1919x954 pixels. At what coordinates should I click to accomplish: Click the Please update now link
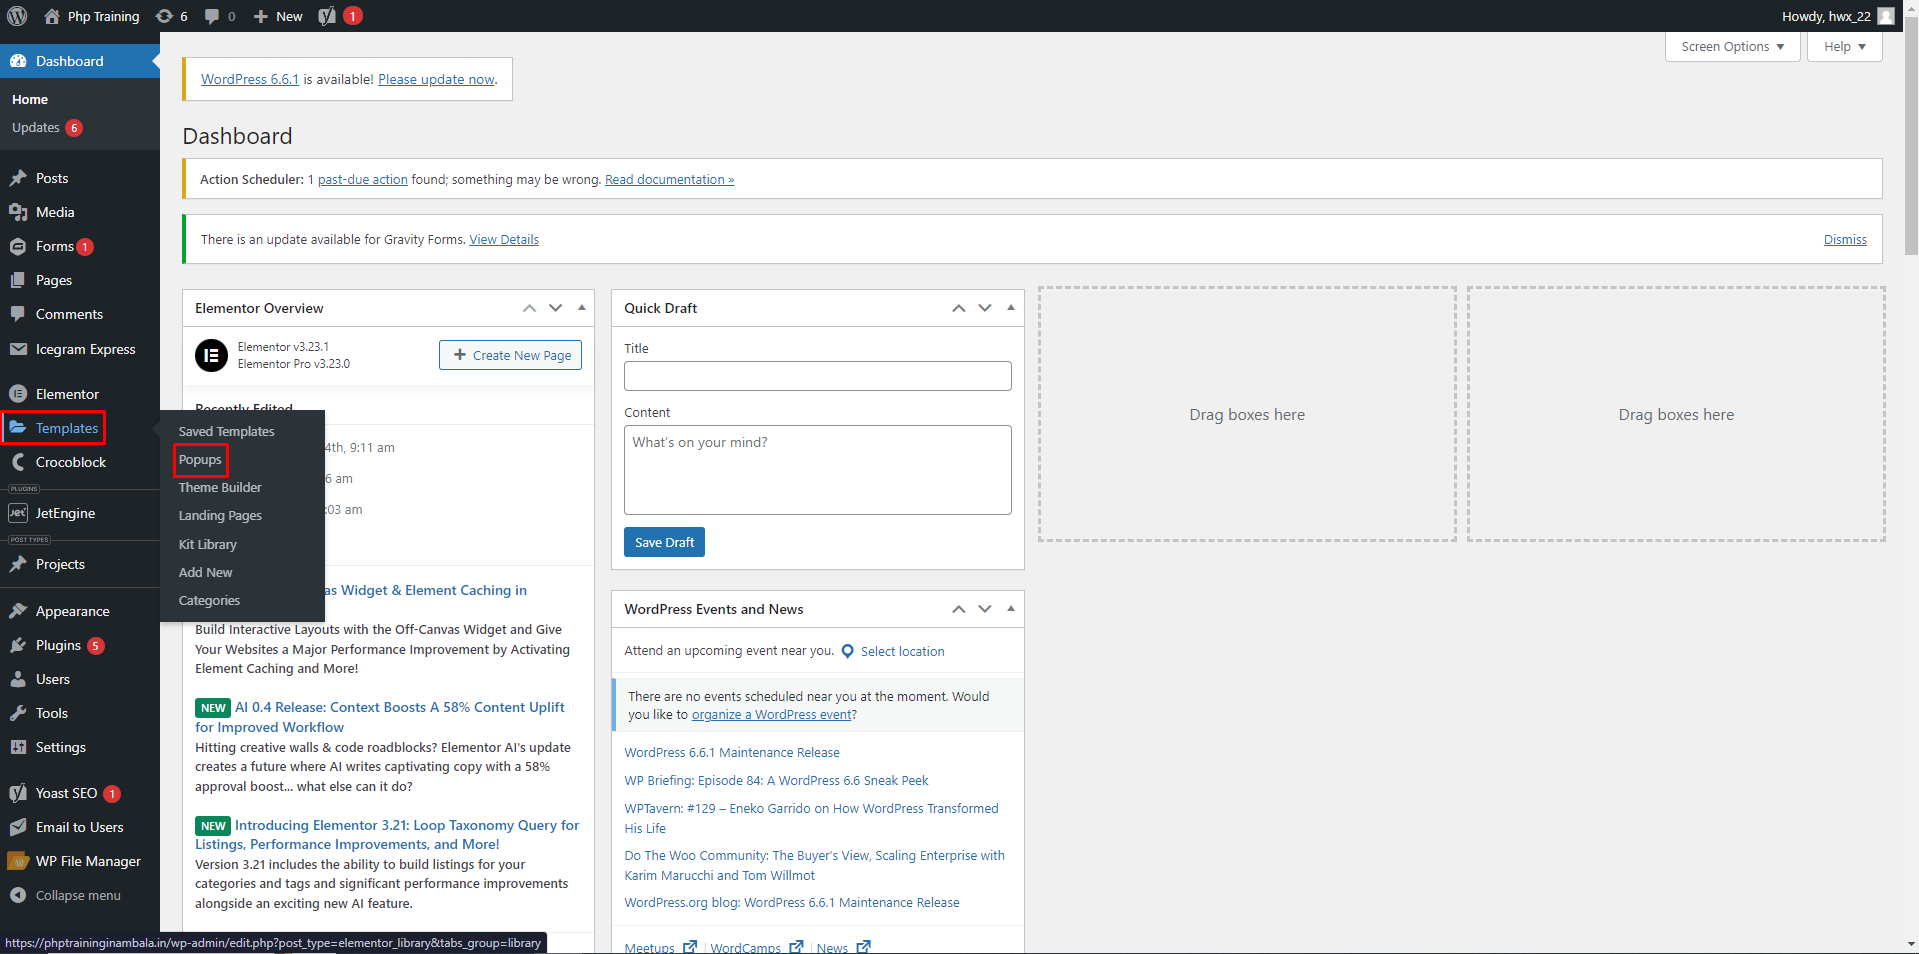point(436,79)
